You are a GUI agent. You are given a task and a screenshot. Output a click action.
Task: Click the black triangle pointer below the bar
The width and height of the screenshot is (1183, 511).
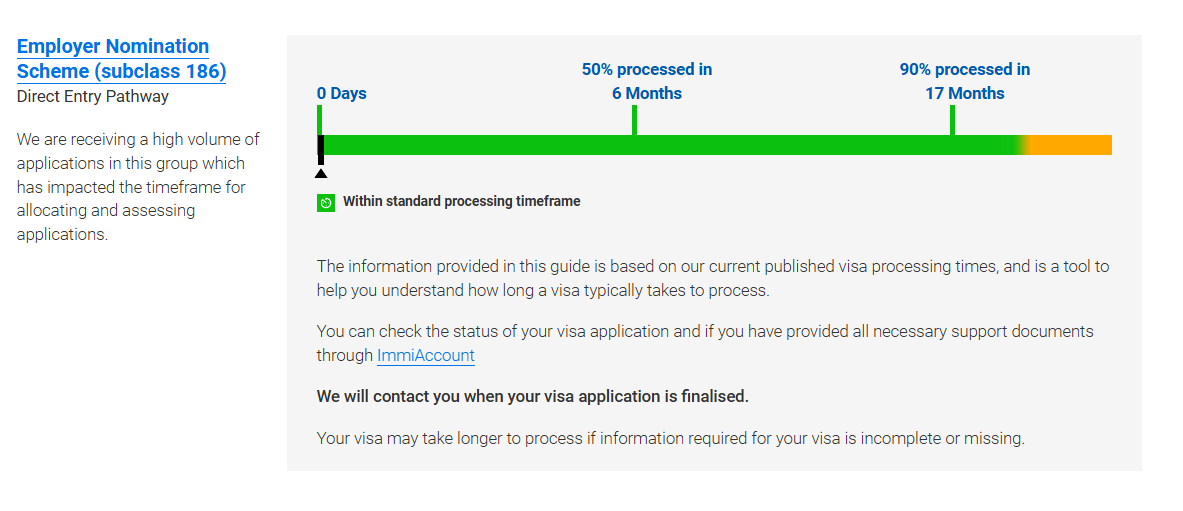(x=321, y=174)
